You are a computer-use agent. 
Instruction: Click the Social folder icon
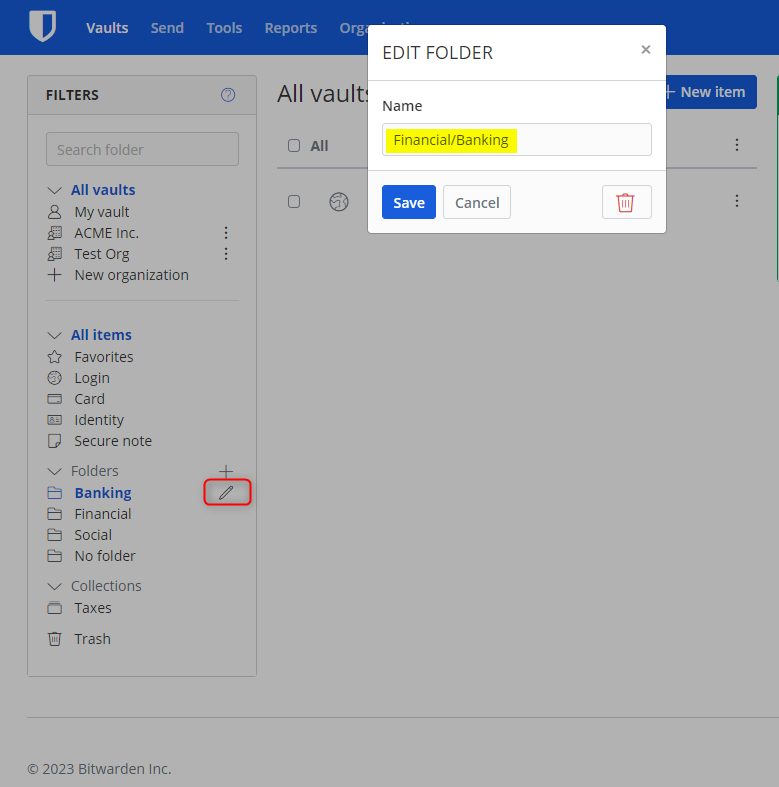pyautogui.click(x=55, y=535)
